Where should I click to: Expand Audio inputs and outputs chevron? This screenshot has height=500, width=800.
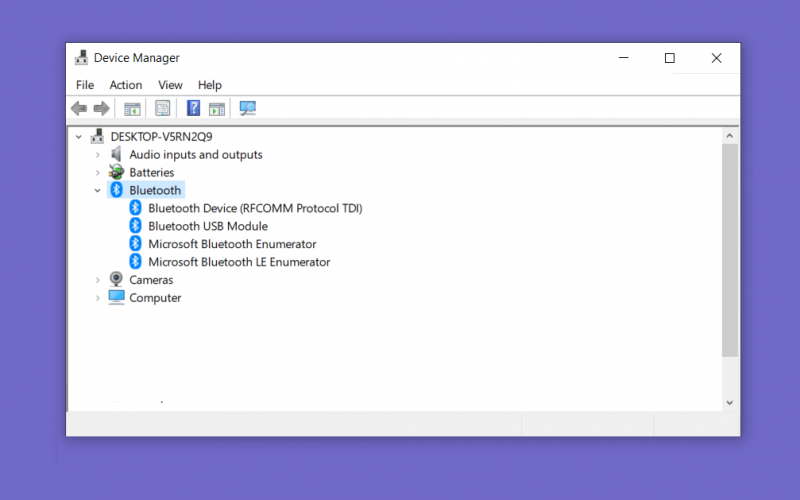click(97, 155)
